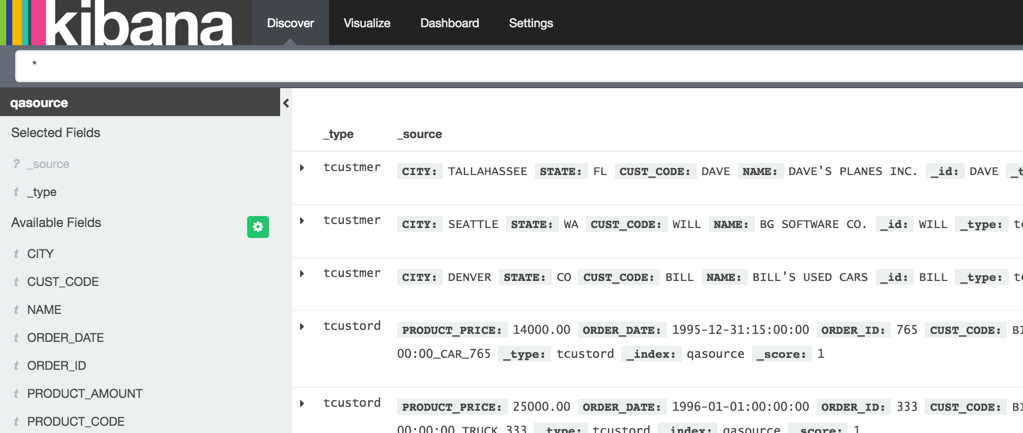Expand the tcustord row priced 14000.00
The width and height of the screenshot is (1023, 433).
point(302,327)
